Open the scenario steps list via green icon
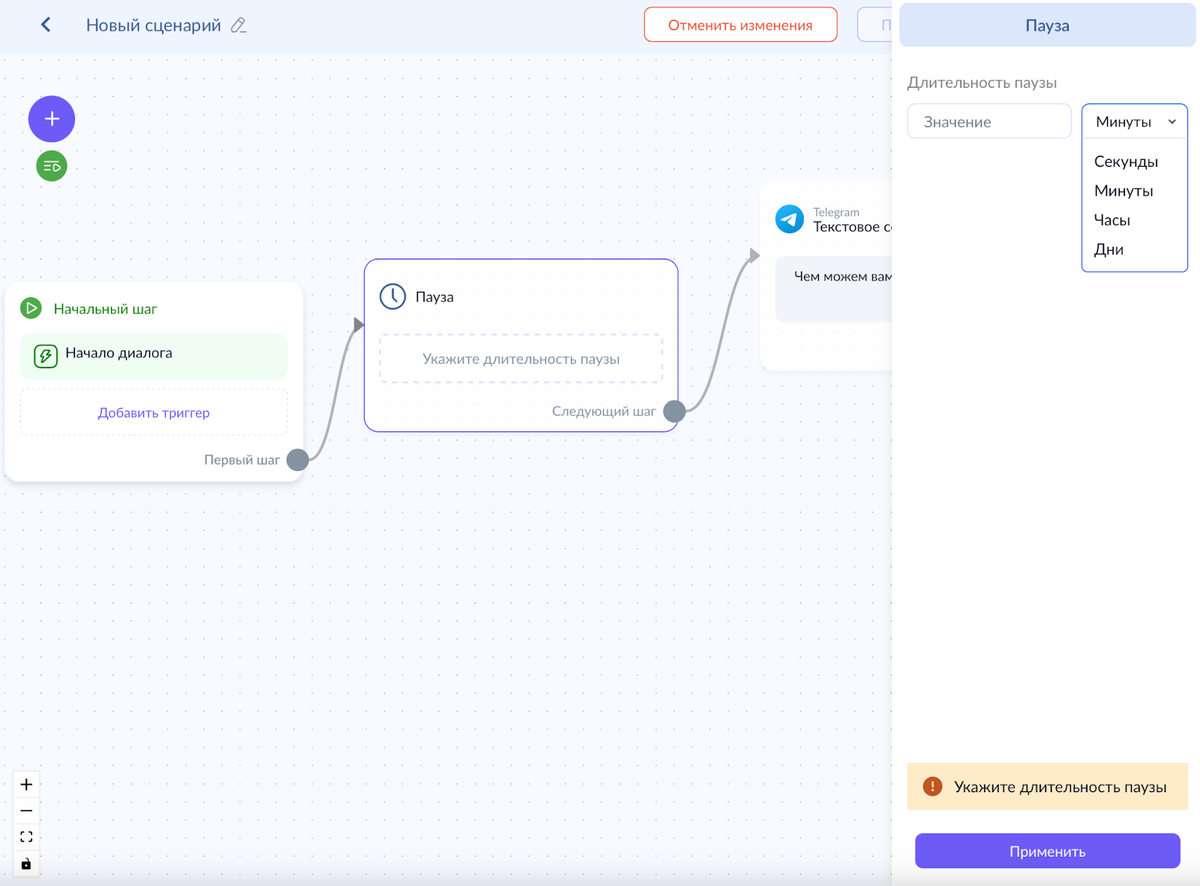Image resolution: width=1200 pixels, height=886 pixels. pos(51,165)
